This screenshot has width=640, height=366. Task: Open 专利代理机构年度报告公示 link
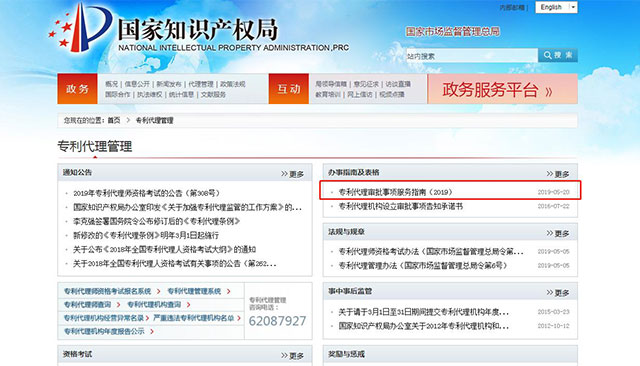[x=104, y=331]
